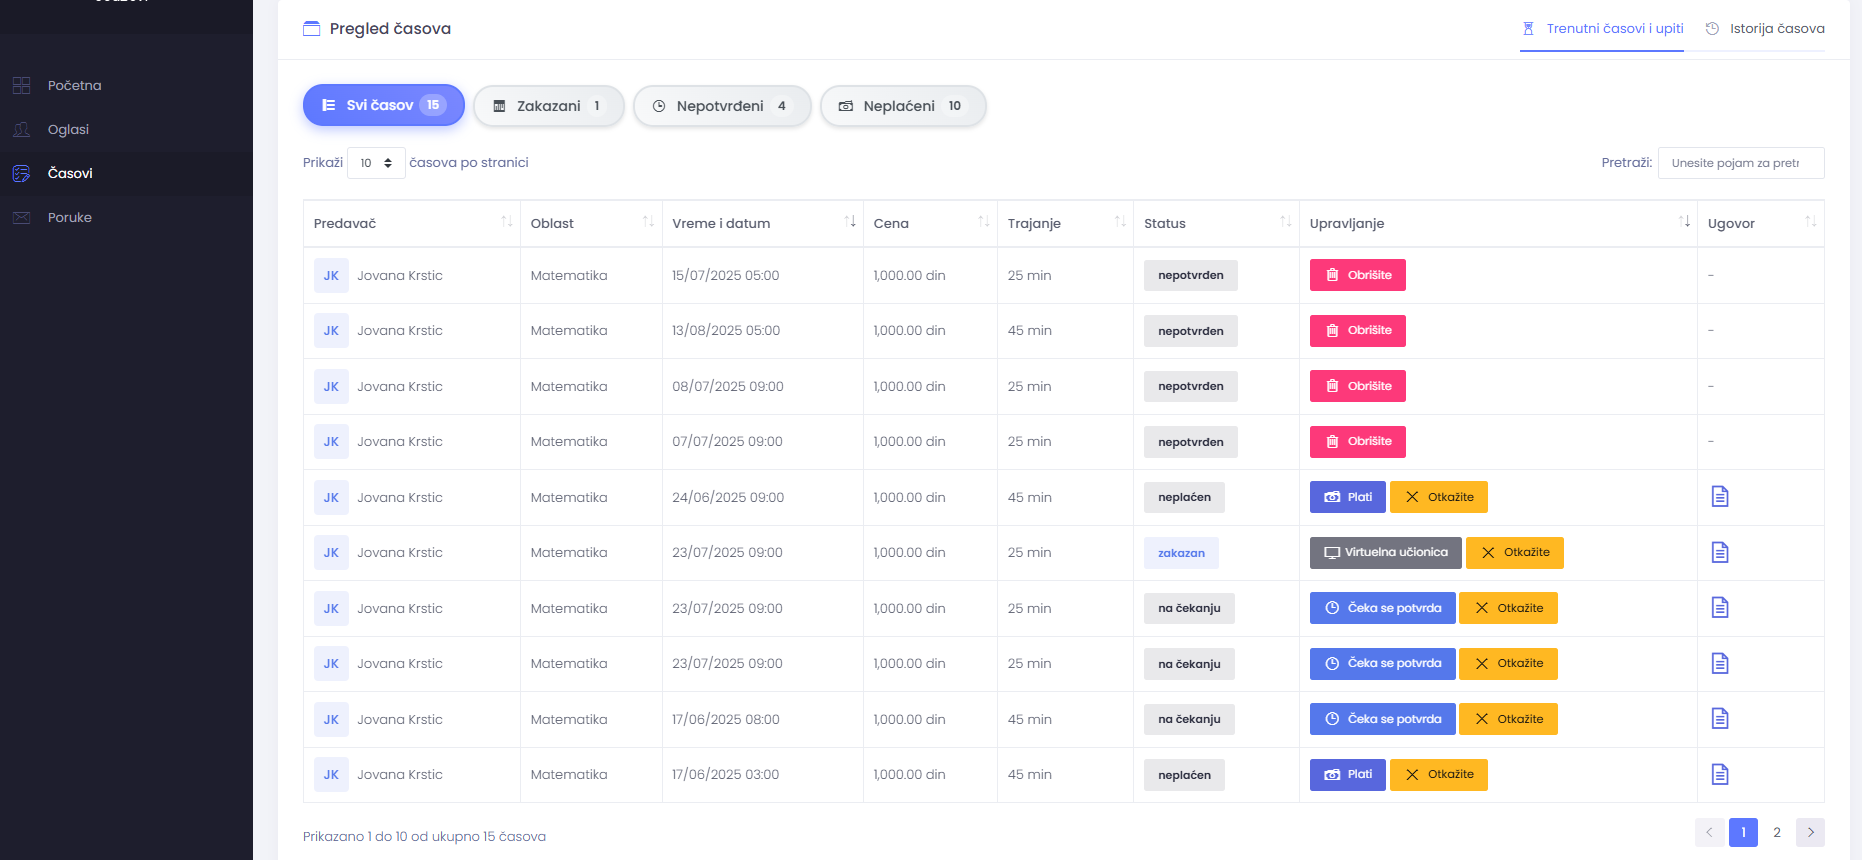Image resolution: width=1862 pixels, height=860 pixels.
Task: Click the Časovi sidebar icon
Action: pyautogui.click(x=22, y=173)
